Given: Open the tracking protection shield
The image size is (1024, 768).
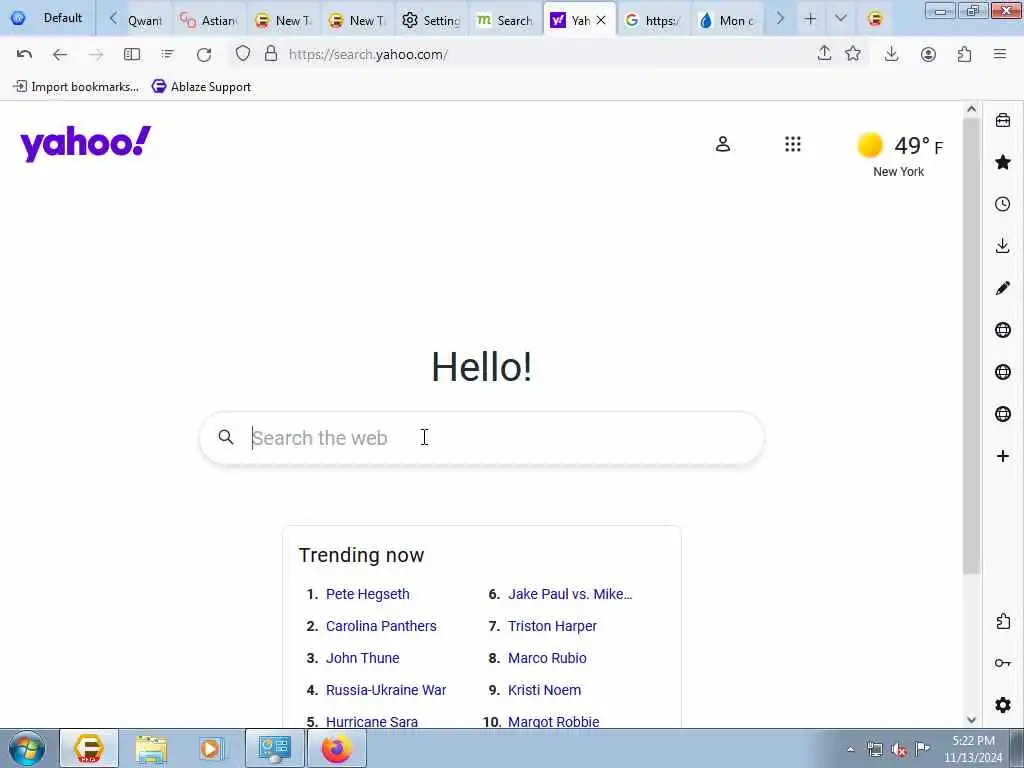Looking at the screenshot, I should 243,54.
